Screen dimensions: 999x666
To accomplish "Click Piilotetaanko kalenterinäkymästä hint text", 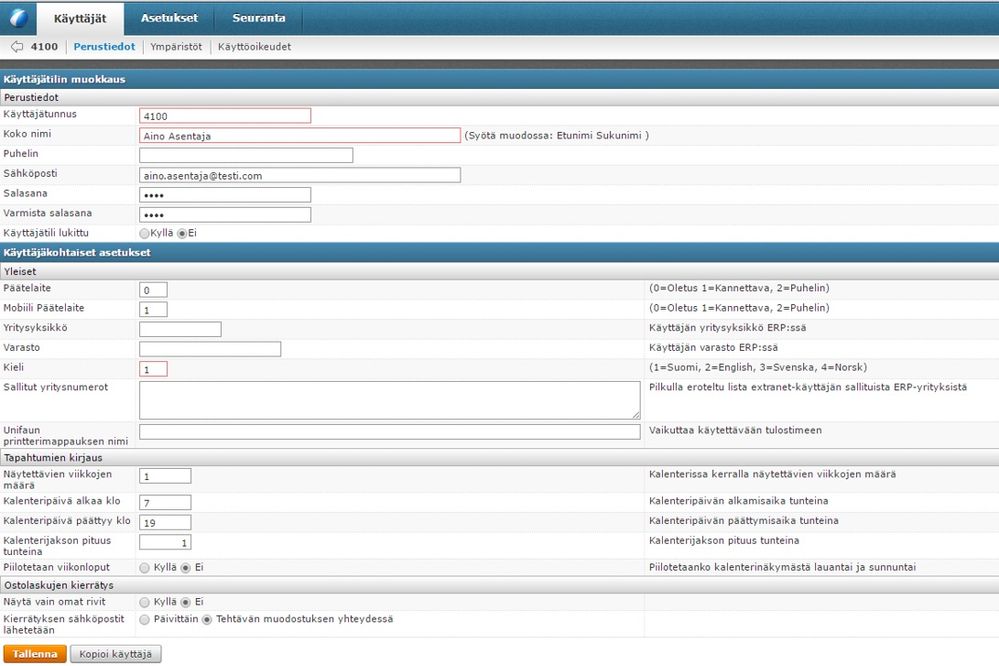I will [782, 567].
